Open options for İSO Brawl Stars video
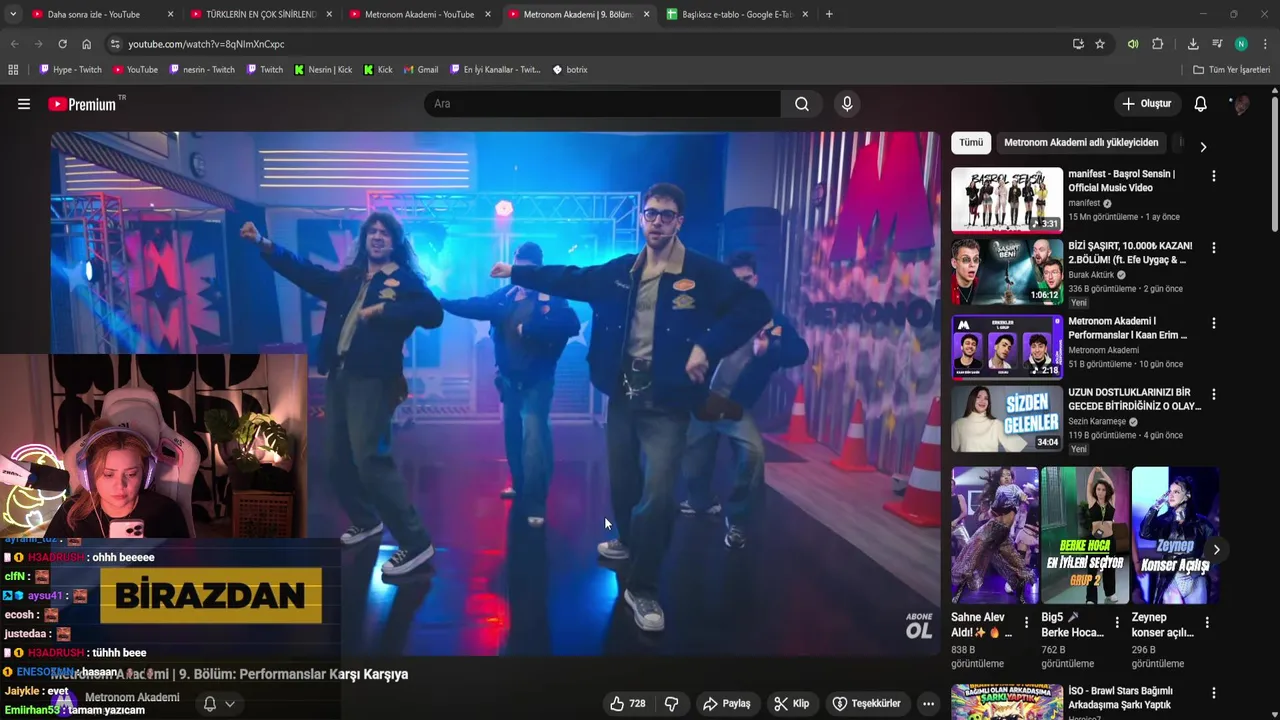Viewport: 1280px width, 720px height. [x=1214, y=693]
